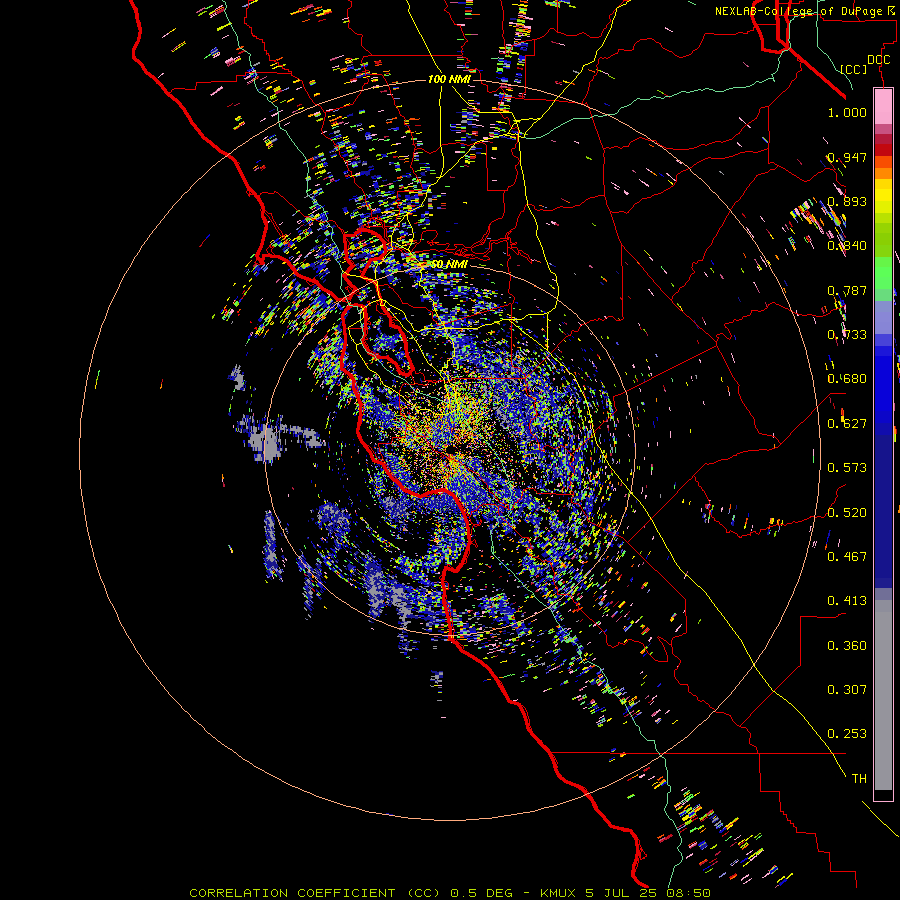
Task: Click the 50 NMI range ring label
Action: coord(449,264)
